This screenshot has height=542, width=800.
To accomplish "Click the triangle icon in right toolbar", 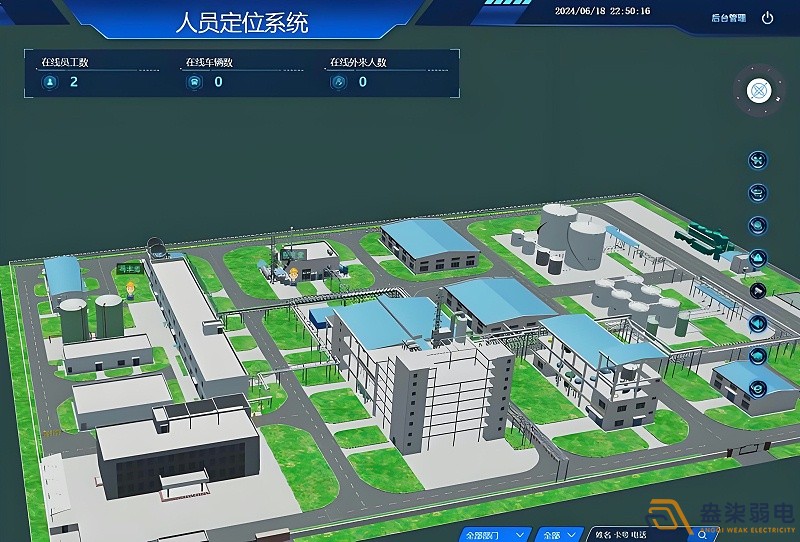I will [x=758, y=258].
